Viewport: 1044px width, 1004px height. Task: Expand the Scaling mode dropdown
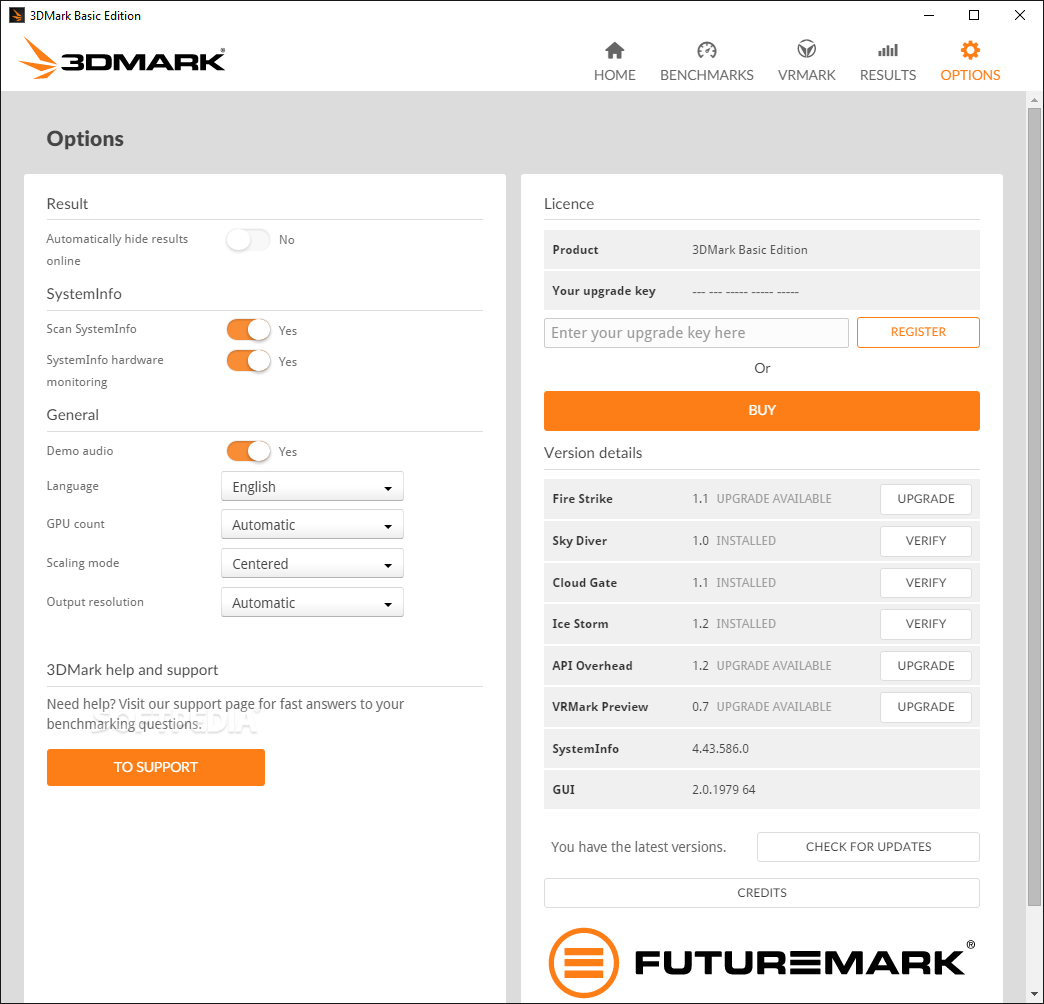click(312, 563)
